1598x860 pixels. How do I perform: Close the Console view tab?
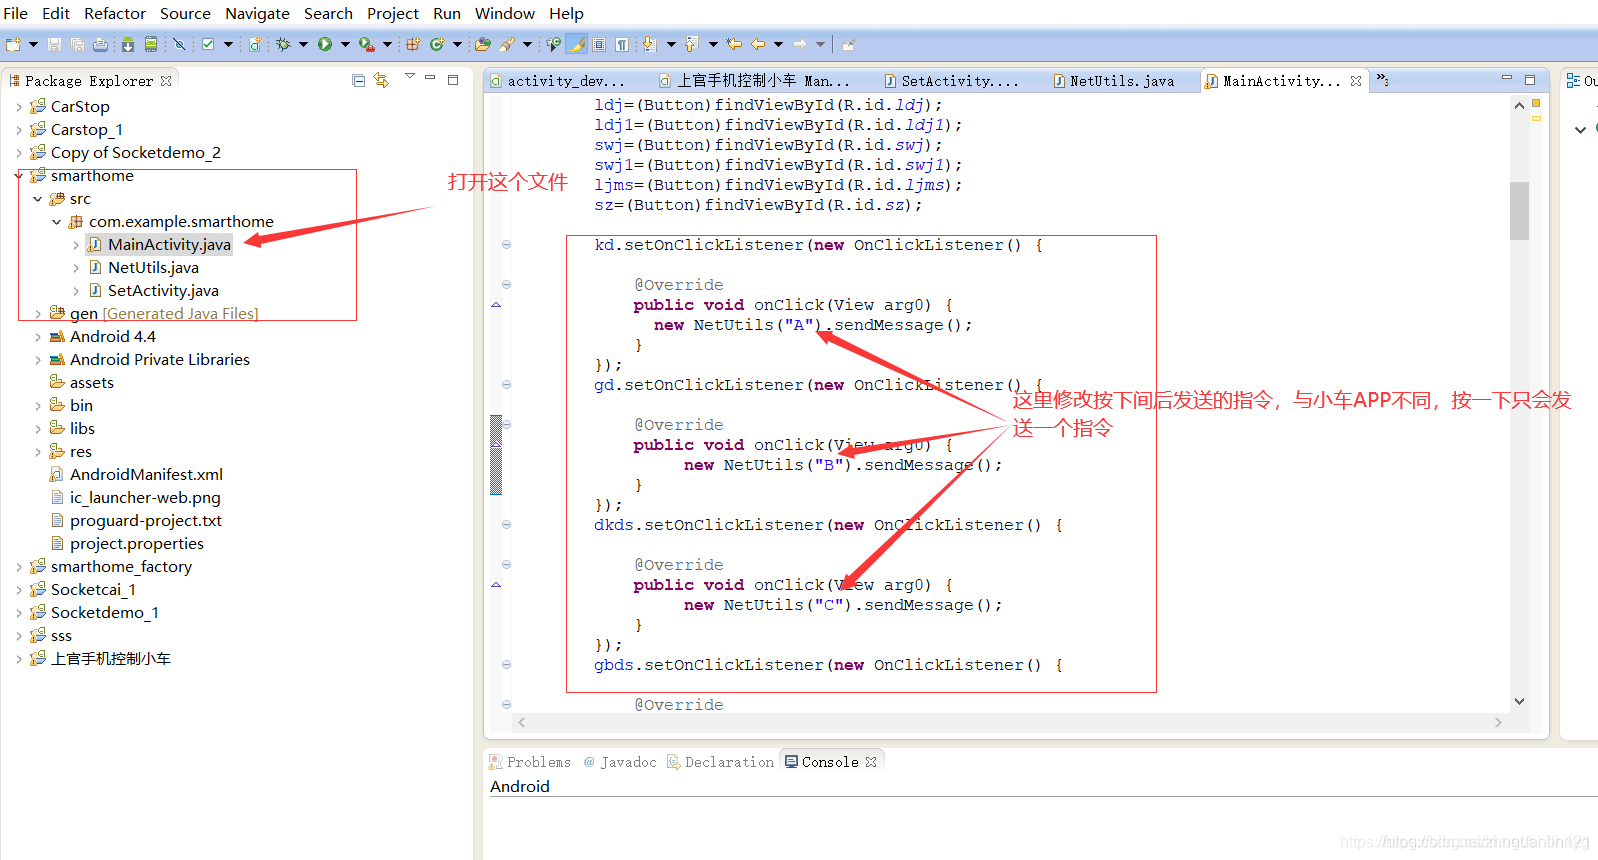pos(871,762)
